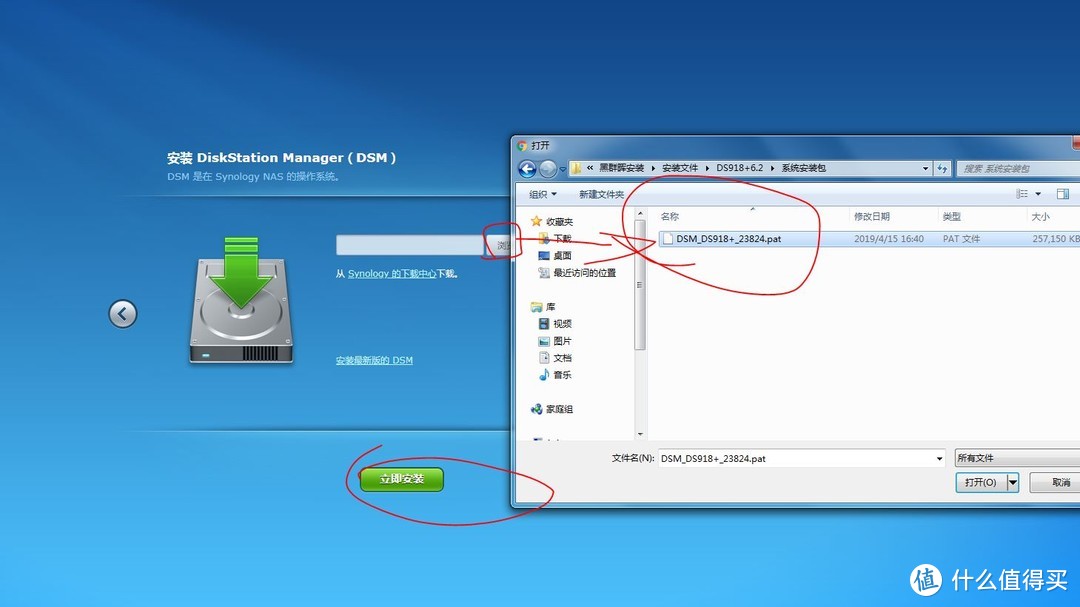This screenshot has height=607, width=1080.
Task: Focus the DSM file path input field
Action: pyautogui.click(x=410, y=245)
